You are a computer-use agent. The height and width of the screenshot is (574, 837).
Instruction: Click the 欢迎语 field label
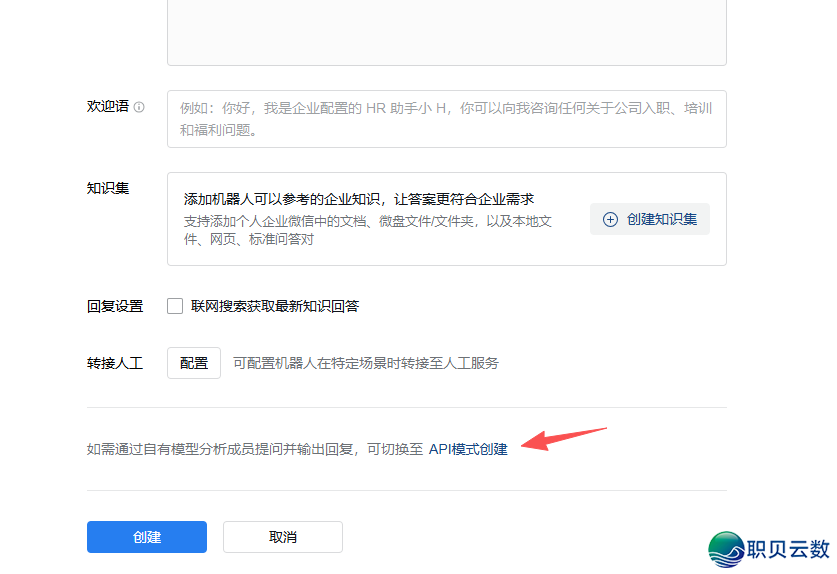pos(108,107)
